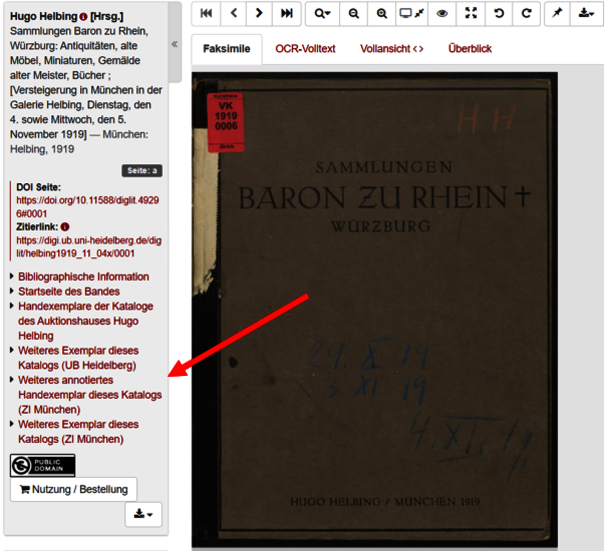
Task: Rotate the page counterclockwise
Action: (499, 14)
